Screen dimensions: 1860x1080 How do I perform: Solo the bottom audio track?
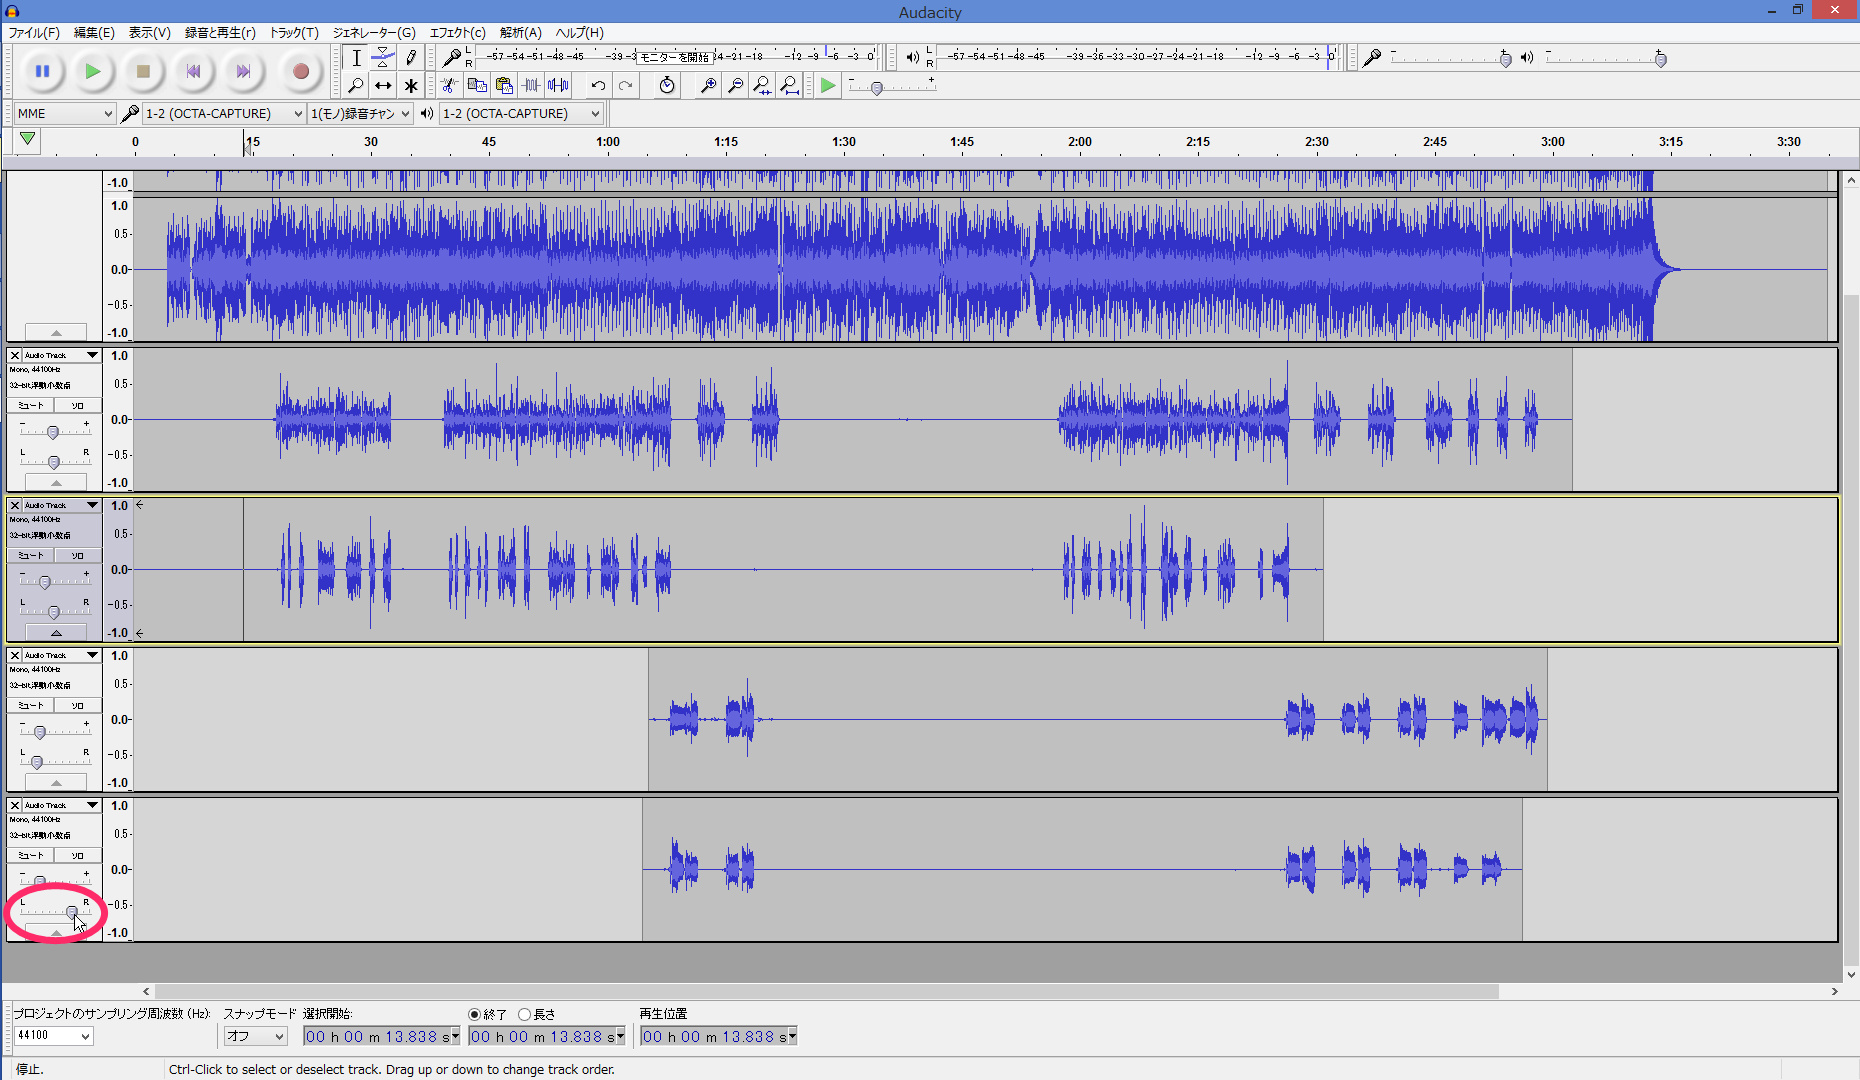click(x=77, y=856)
